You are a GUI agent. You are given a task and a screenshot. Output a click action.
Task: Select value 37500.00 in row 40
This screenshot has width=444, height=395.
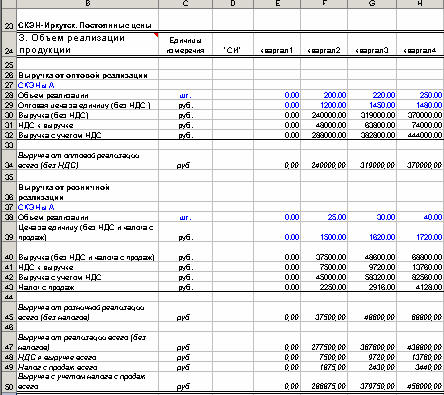[331, 257]
